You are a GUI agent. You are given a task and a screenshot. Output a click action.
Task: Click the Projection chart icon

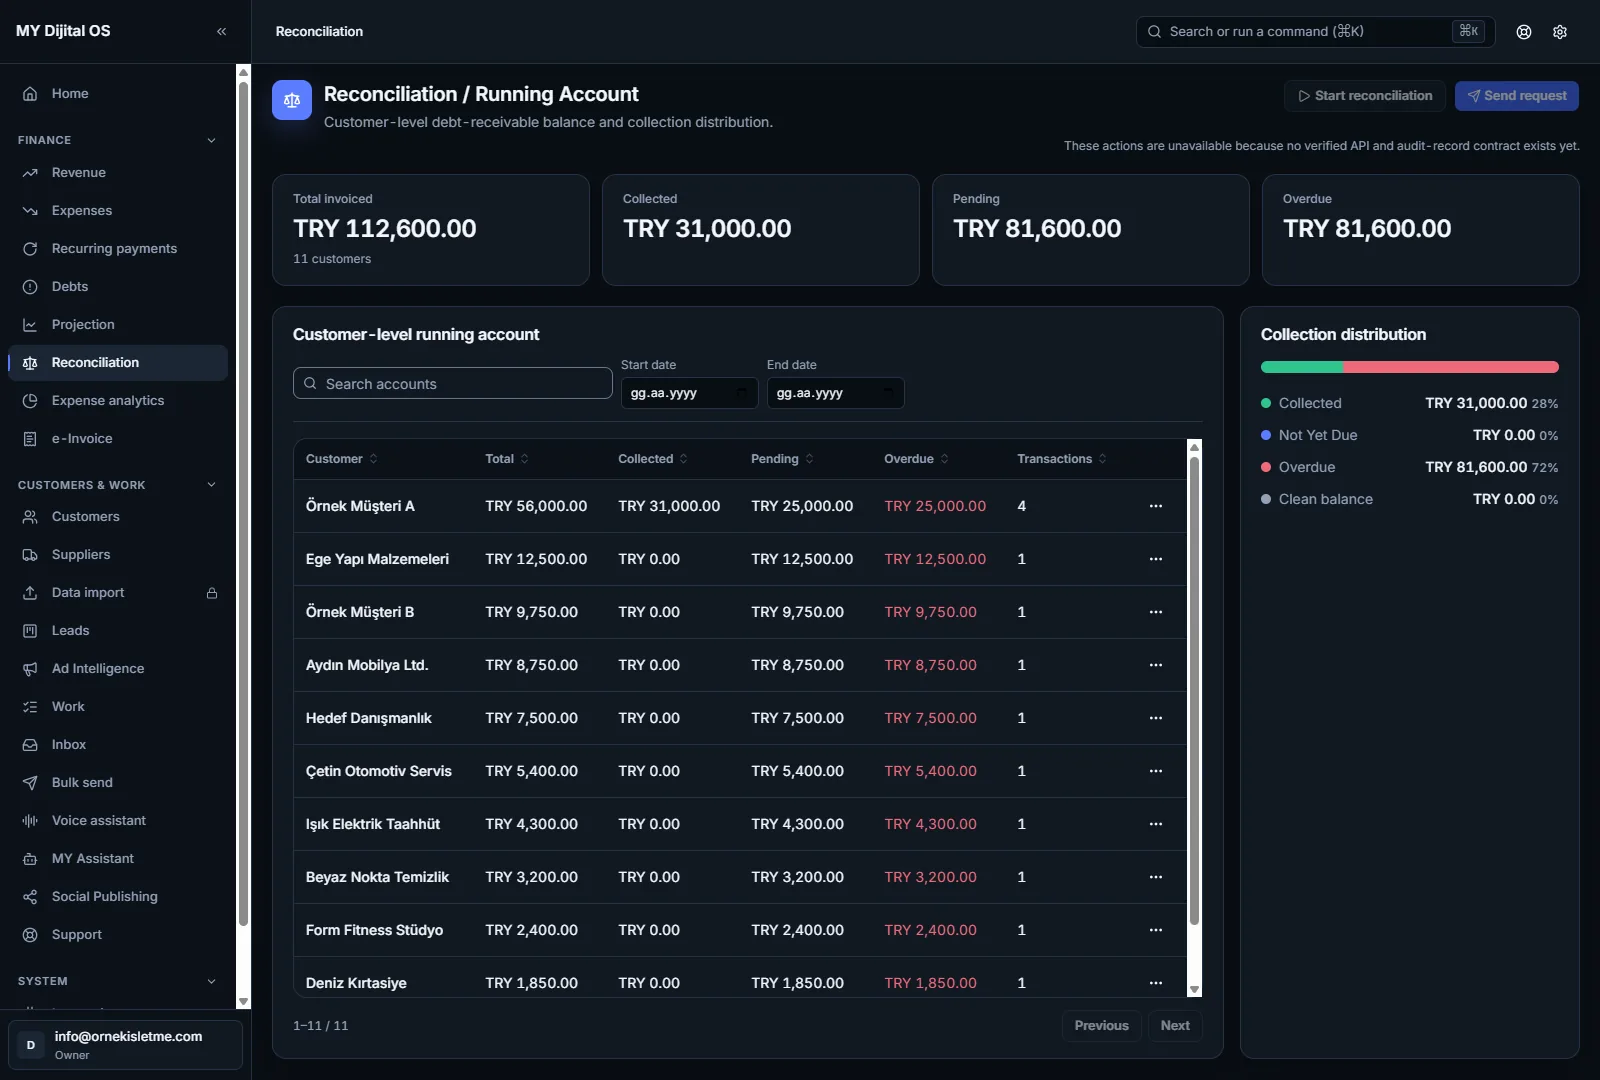[30, 325]
